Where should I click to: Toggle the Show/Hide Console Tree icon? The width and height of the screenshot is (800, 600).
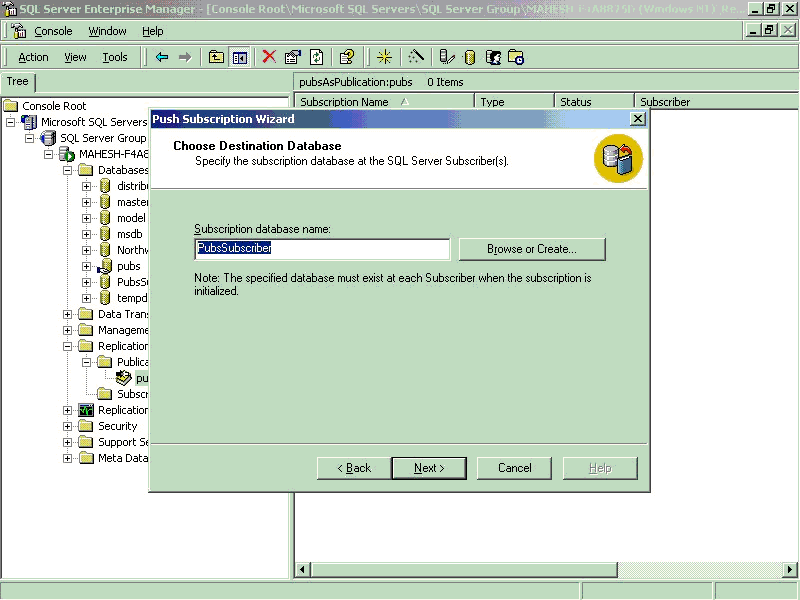(x=240, y=57)
